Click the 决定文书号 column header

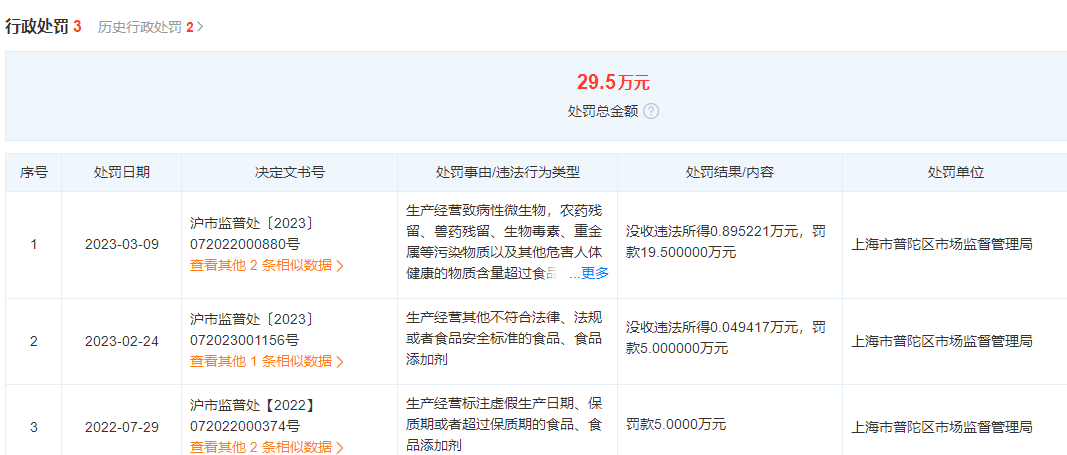pos(289,172)
